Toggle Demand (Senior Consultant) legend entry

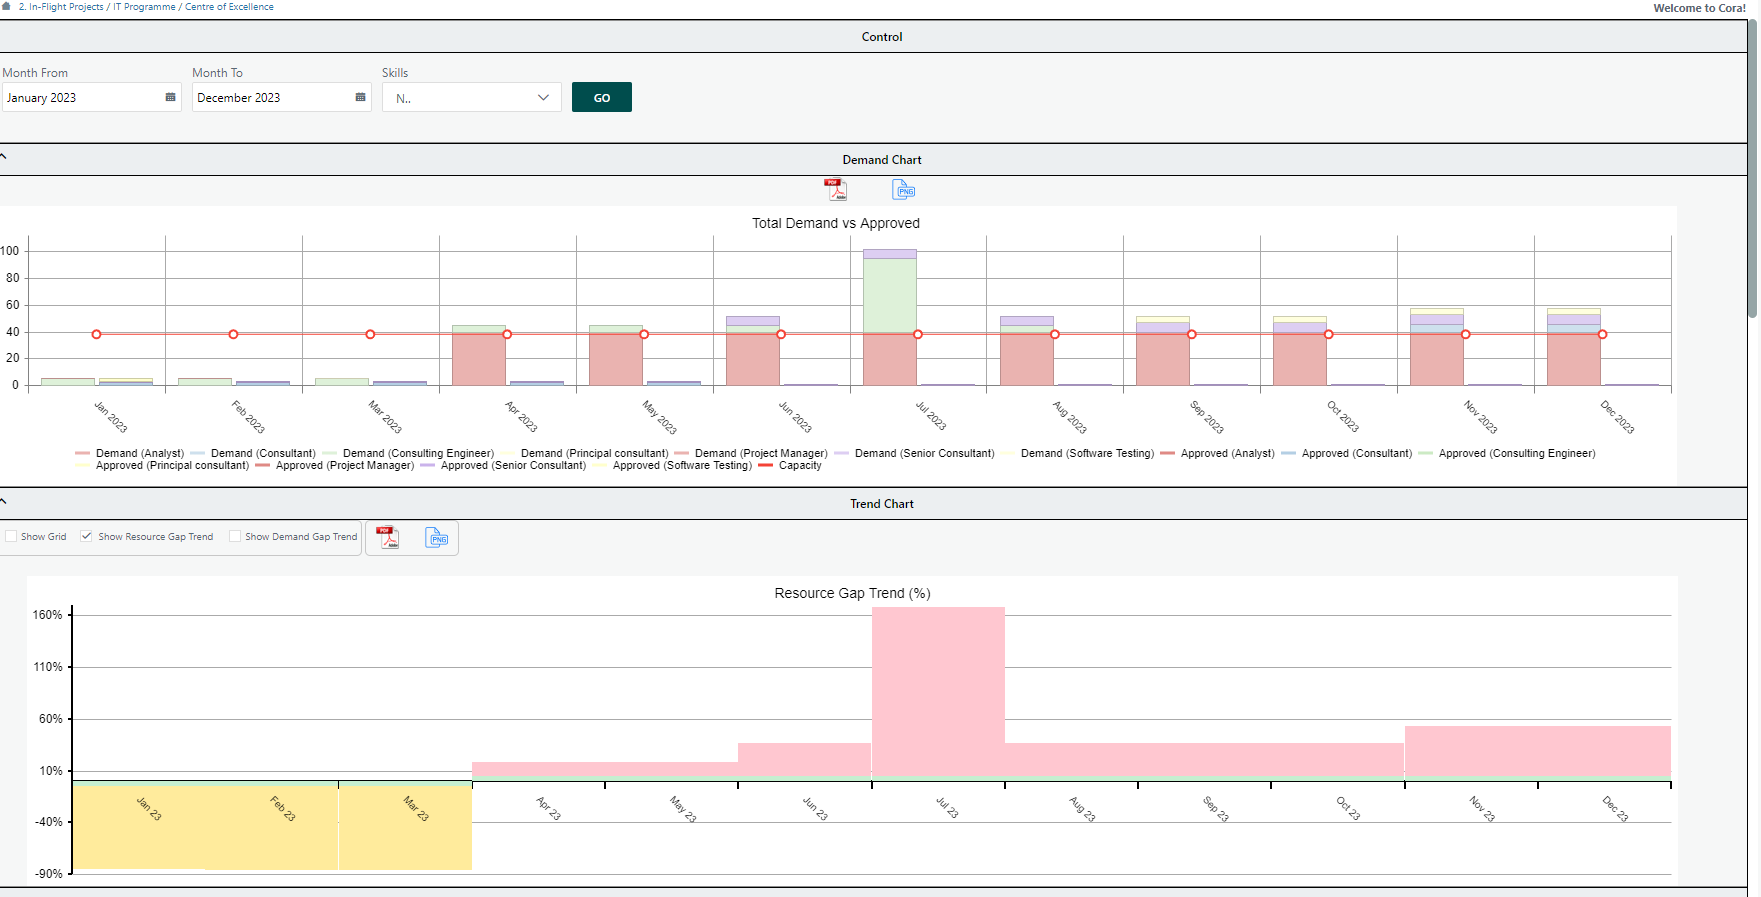[915, 454]
